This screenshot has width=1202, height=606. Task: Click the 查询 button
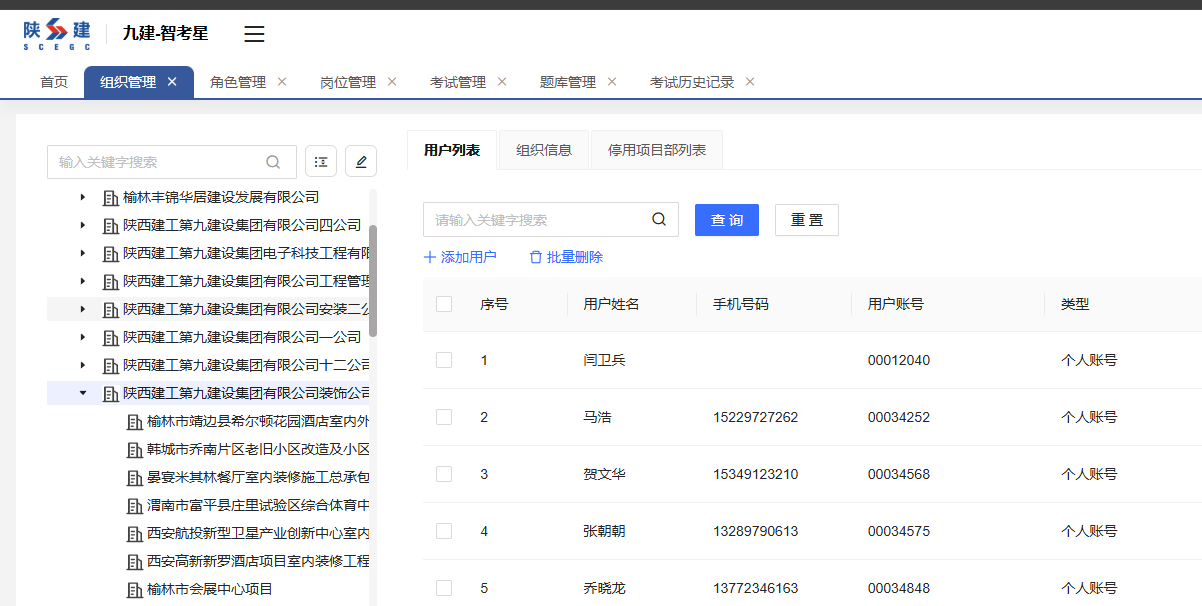pyautogui.click(x=727, y=220)
